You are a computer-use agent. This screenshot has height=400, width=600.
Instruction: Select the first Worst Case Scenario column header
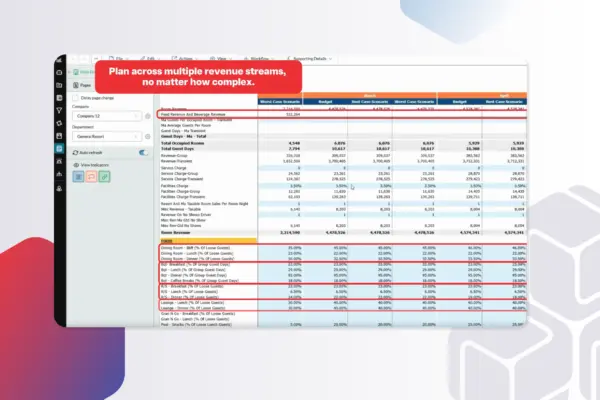pyautogui.click(x=280, y=102)
